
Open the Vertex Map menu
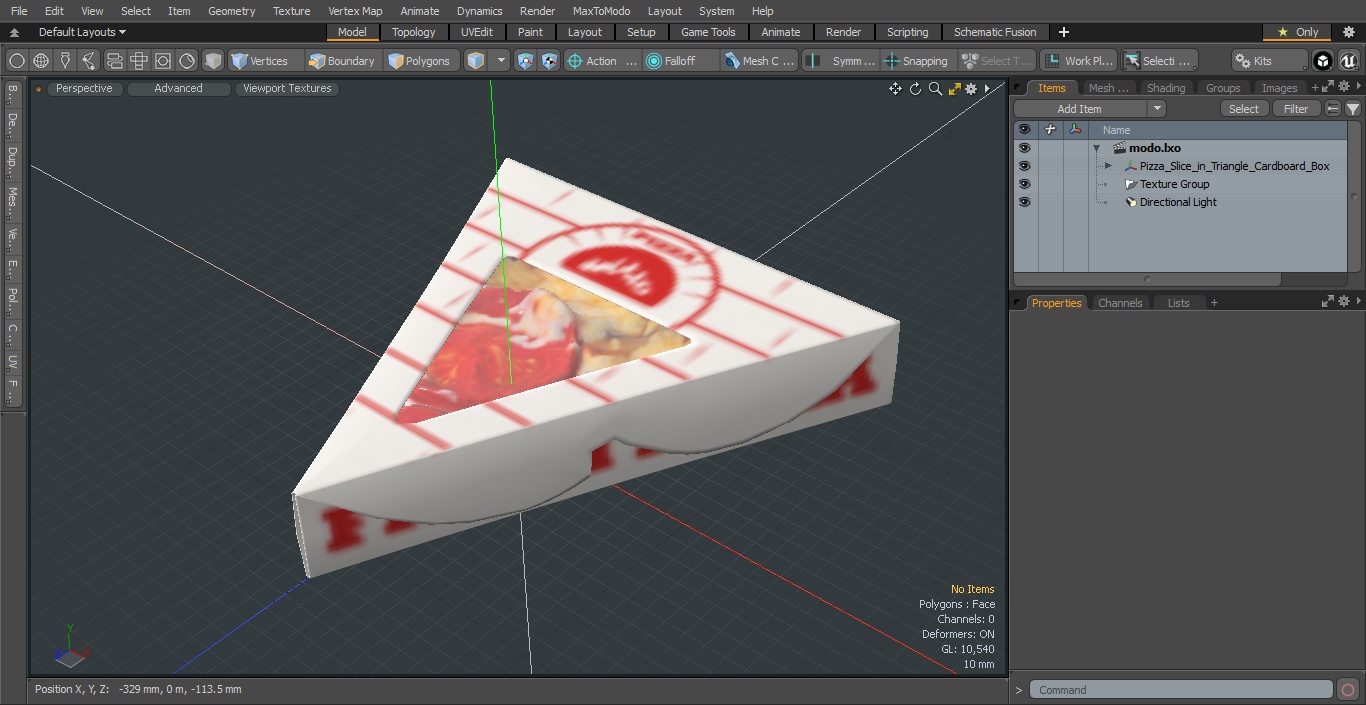pos(355,11)
